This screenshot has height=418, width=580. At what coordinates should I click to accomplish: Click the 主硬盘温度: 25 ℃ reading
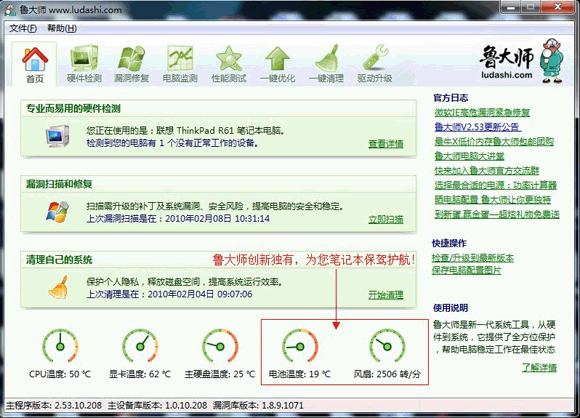(220, 374)
